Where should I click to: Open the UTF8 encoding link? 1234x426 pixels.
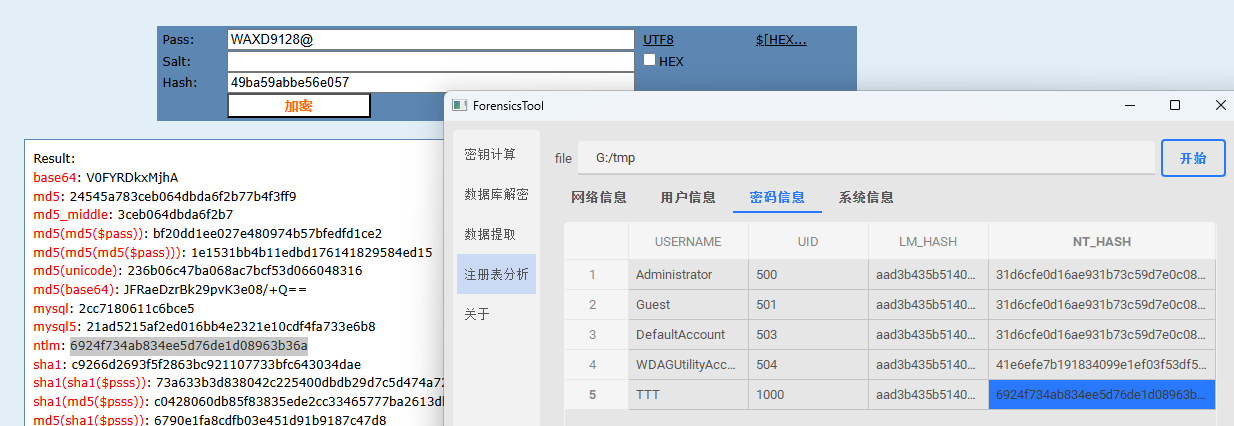(658, 40)
